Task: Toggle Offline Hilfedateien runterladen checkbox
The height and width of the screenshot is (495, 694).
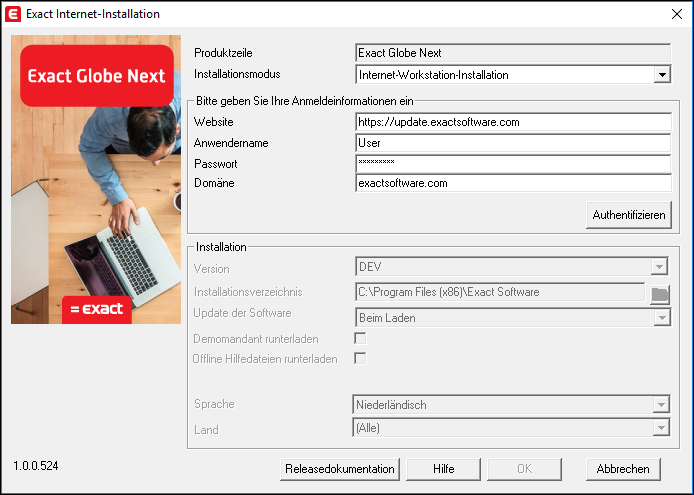Action: click(360, 358)
